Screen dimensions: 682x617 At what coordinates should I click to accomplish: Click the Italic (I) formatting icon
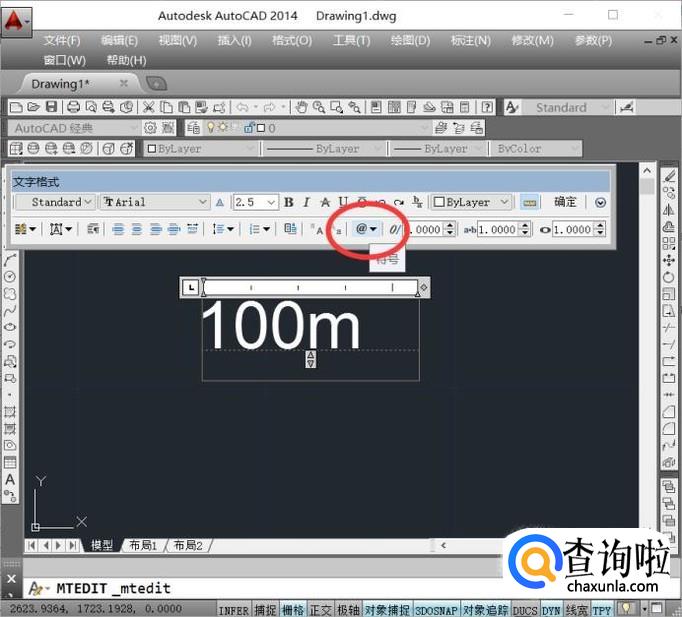pyautogui.click(x=307, y=202)
